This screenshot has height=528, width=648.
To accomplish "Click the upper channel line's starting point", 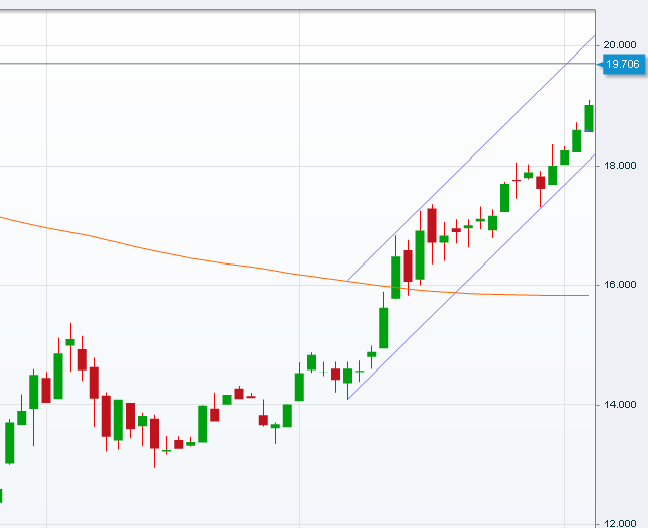I will 347,280.
